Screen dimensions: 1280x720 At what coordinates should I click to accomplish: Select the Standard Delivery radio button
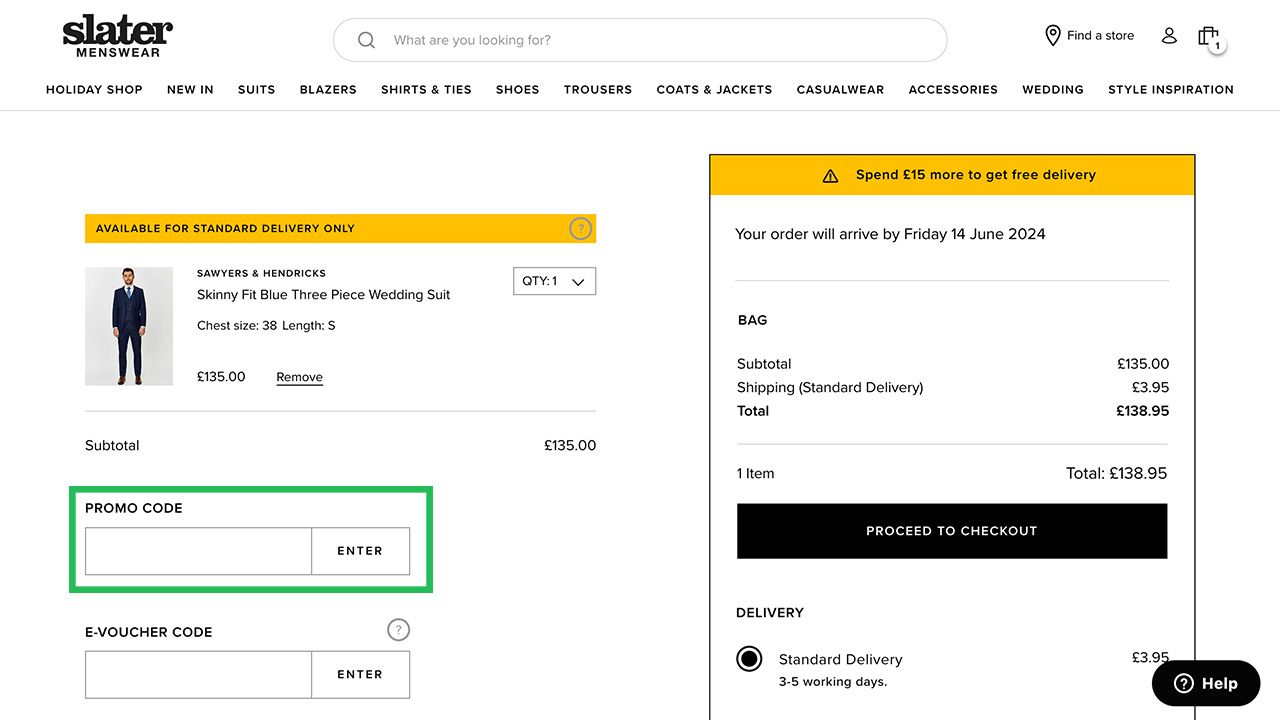click(749, 659)
